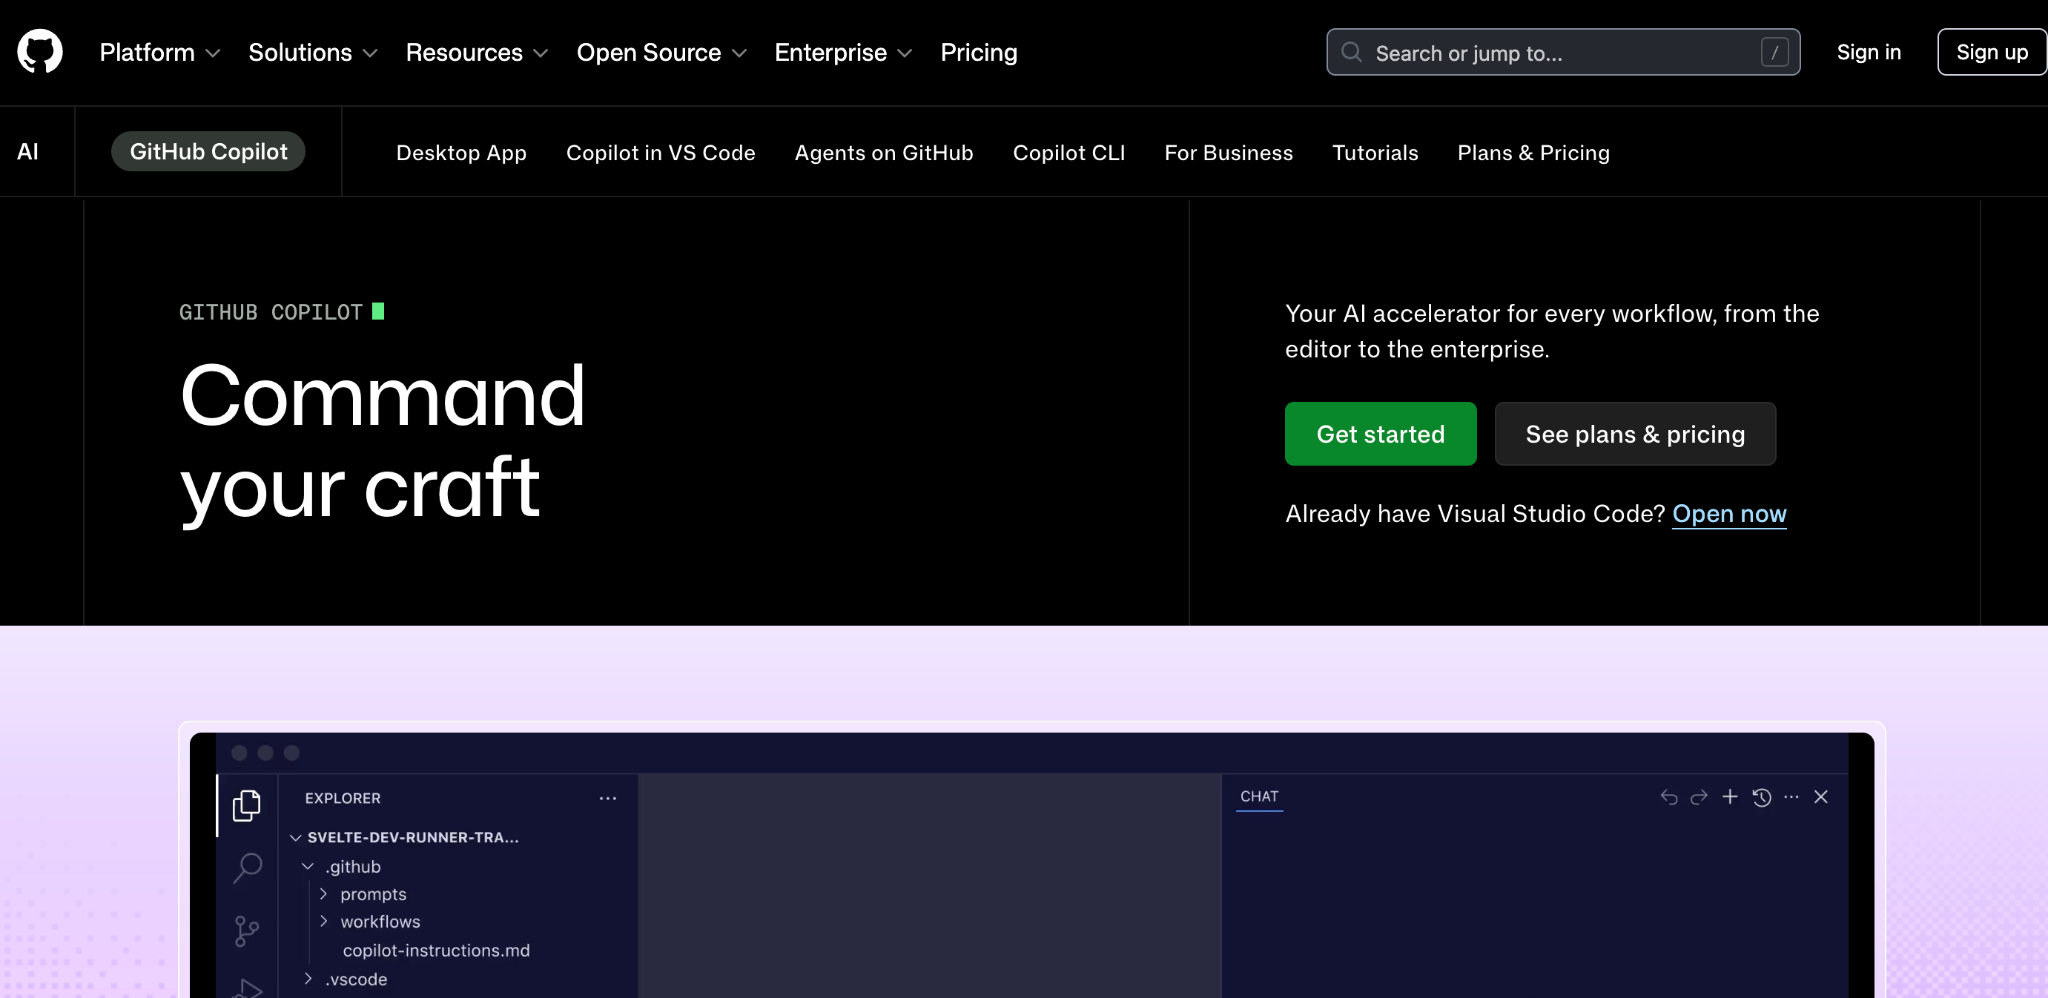
Task: Expand the workflows folder
Action: 370,921
